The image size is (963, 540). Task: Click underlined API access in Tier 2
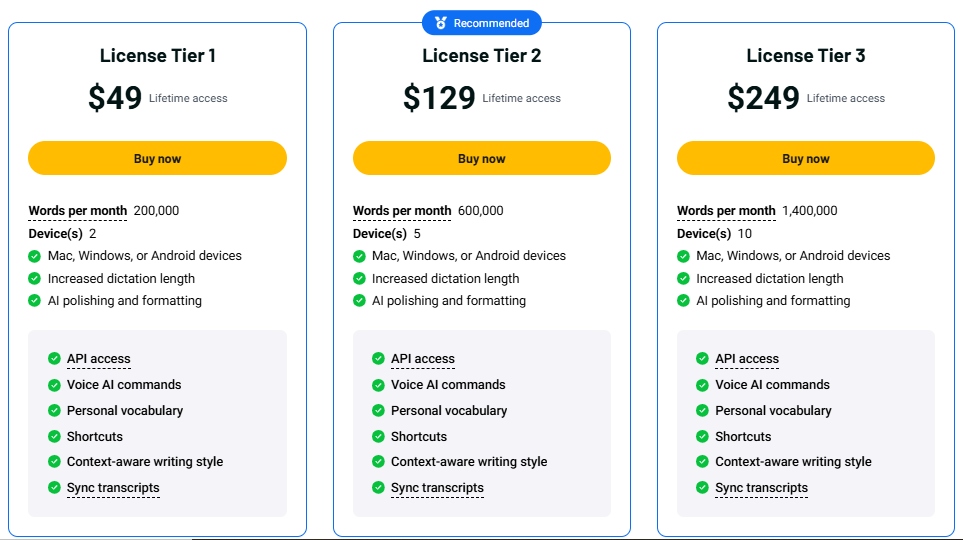[422, 359]
